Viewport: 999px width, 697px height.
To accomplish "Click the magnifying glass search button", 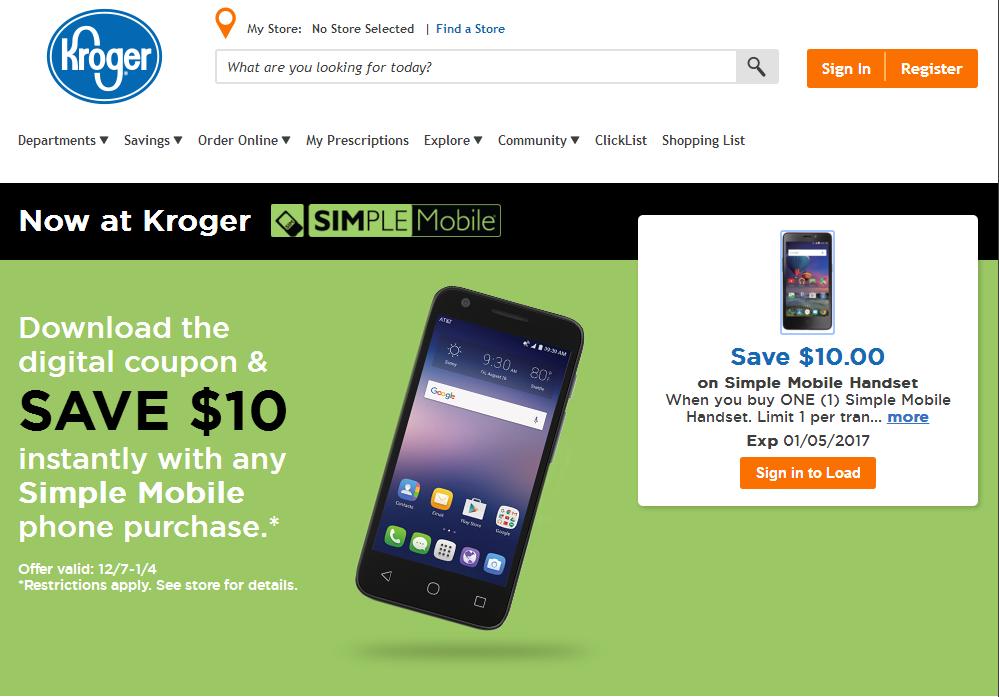I will [757, 66].
